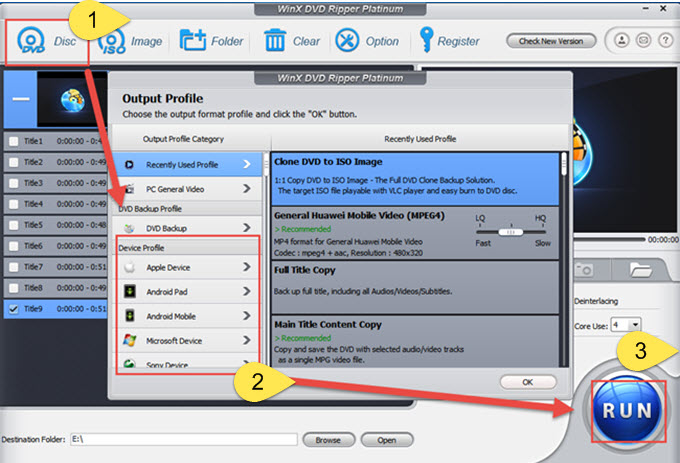Load a DVD with the Disc button
The image size is (680, 463).
tap(47, 42)
